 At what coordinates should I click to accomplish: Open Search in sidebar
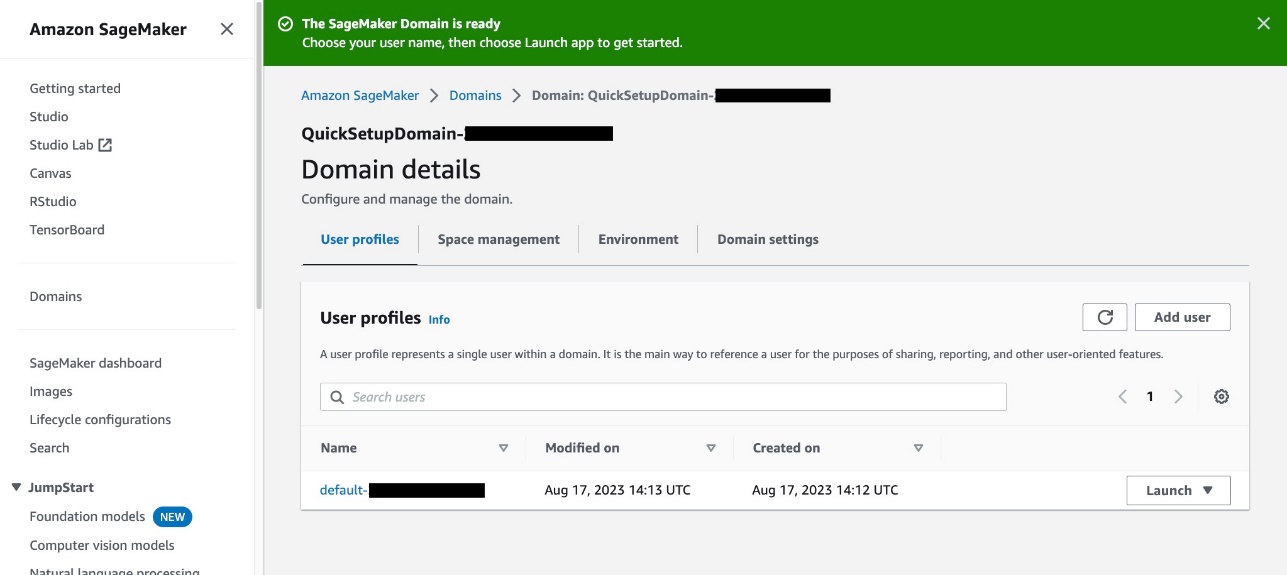49,448
